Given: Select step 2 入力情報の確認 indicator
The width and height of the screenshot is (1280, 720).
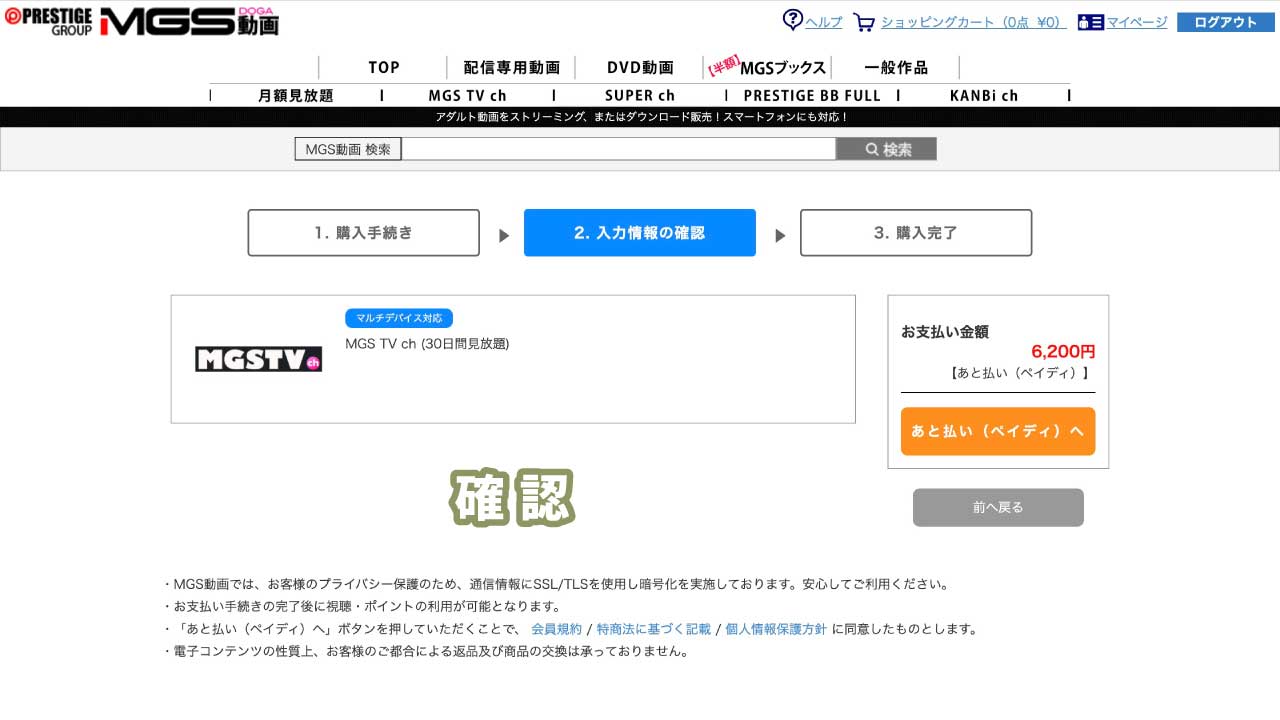Looking at the screenshot, I should 639,232.
